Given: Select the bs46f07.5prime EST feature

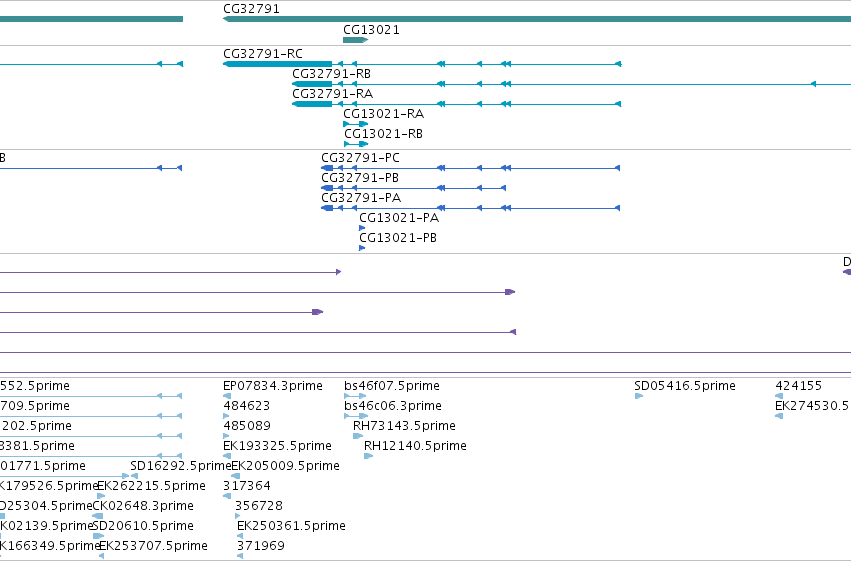Looking at the screenshot, I should pyautogui.click(x=355, y=396).
